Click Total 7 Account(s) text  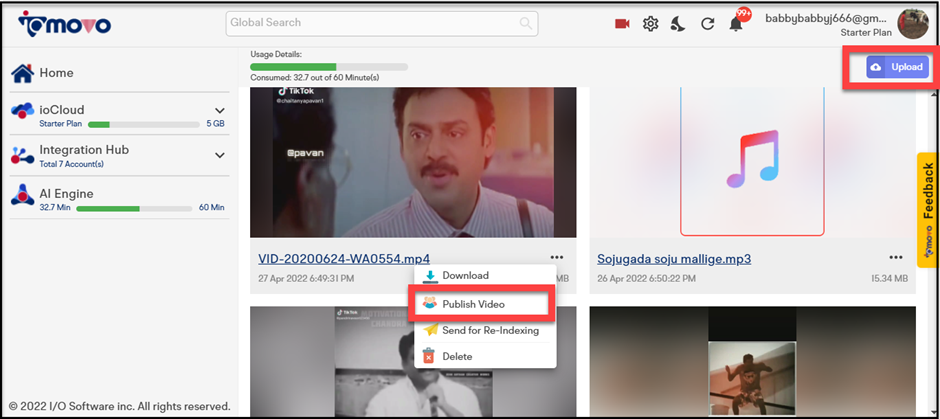(x=71, y=164)
